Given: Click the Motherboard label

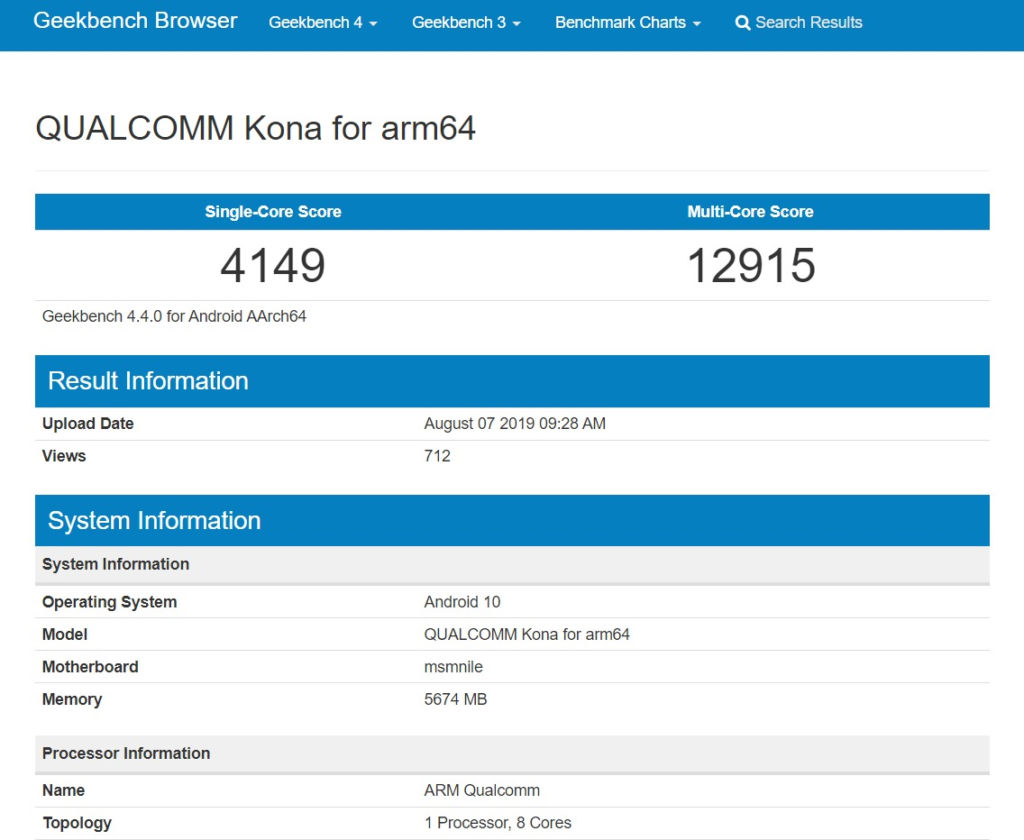Looking at the screenshot, I should [x=90, y=667].
